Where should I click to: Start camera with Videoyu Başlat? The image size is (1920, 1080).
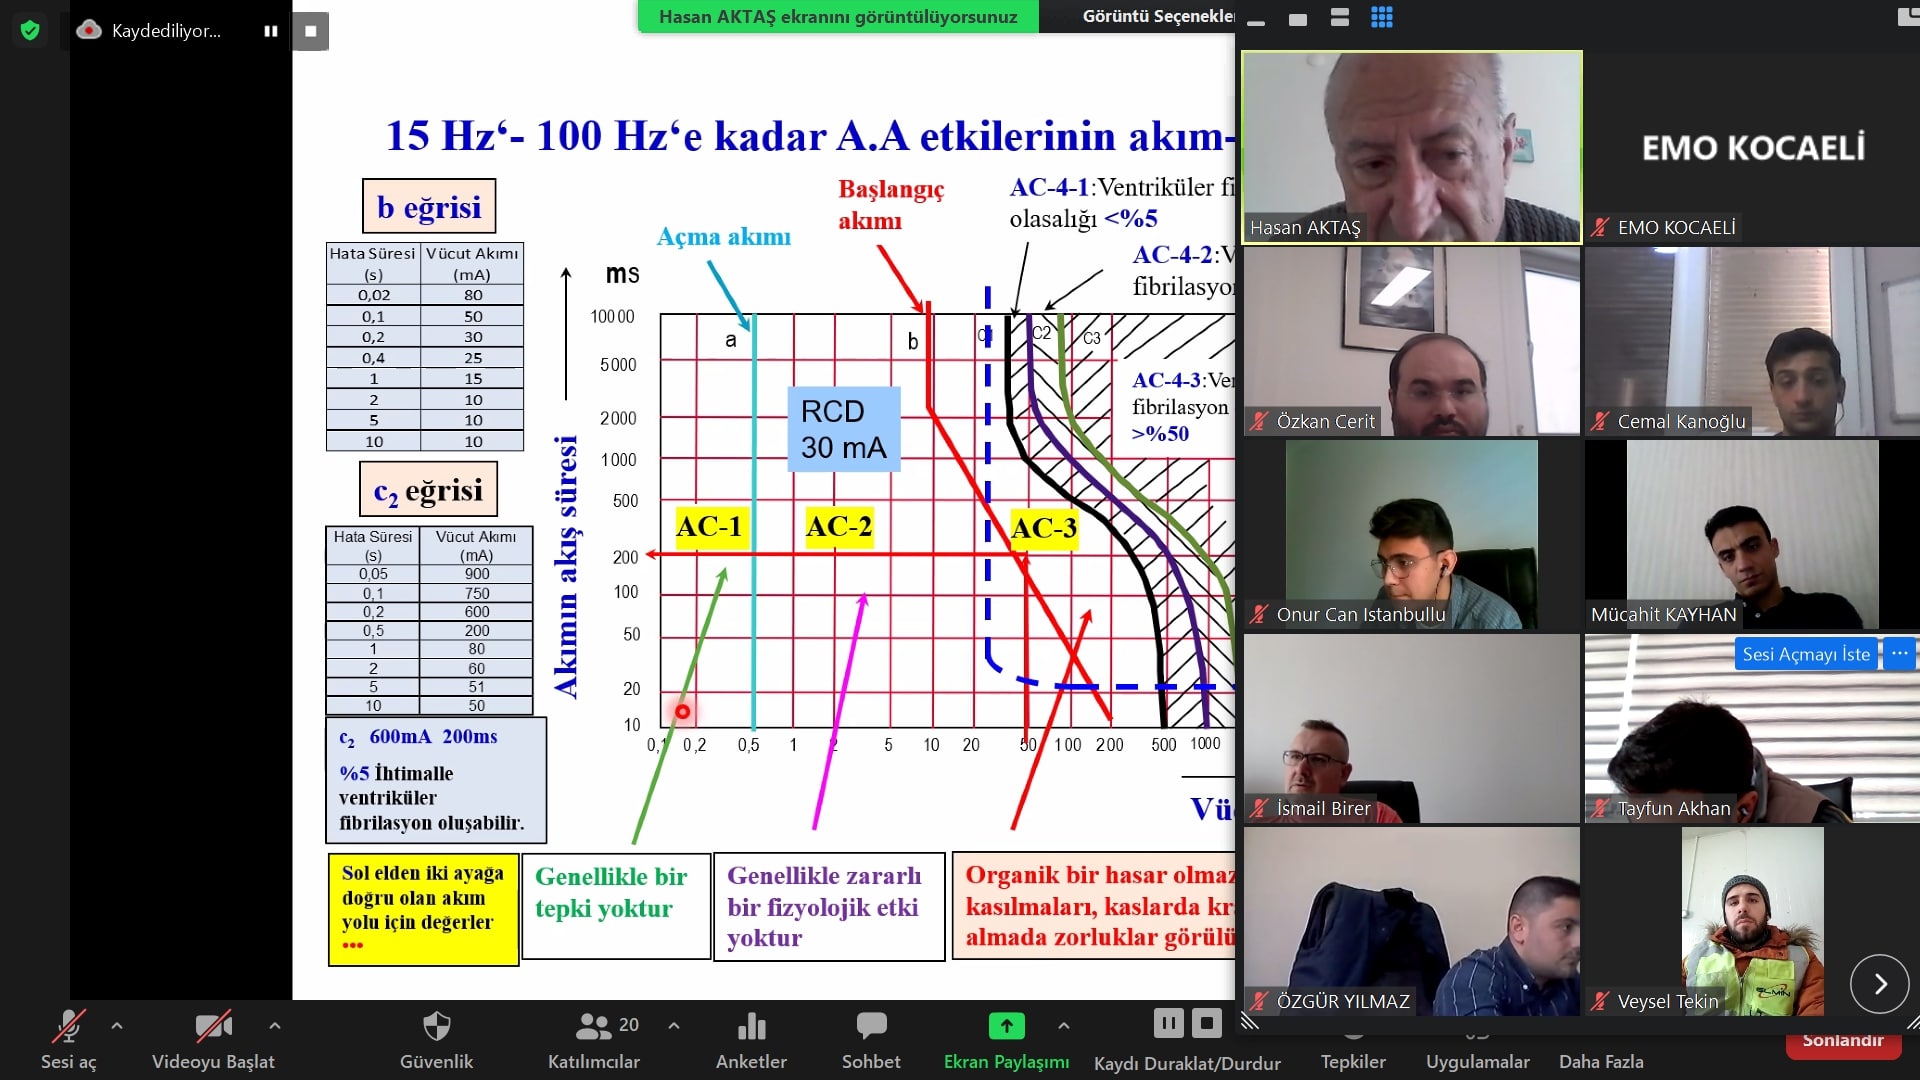point(213,1040)
